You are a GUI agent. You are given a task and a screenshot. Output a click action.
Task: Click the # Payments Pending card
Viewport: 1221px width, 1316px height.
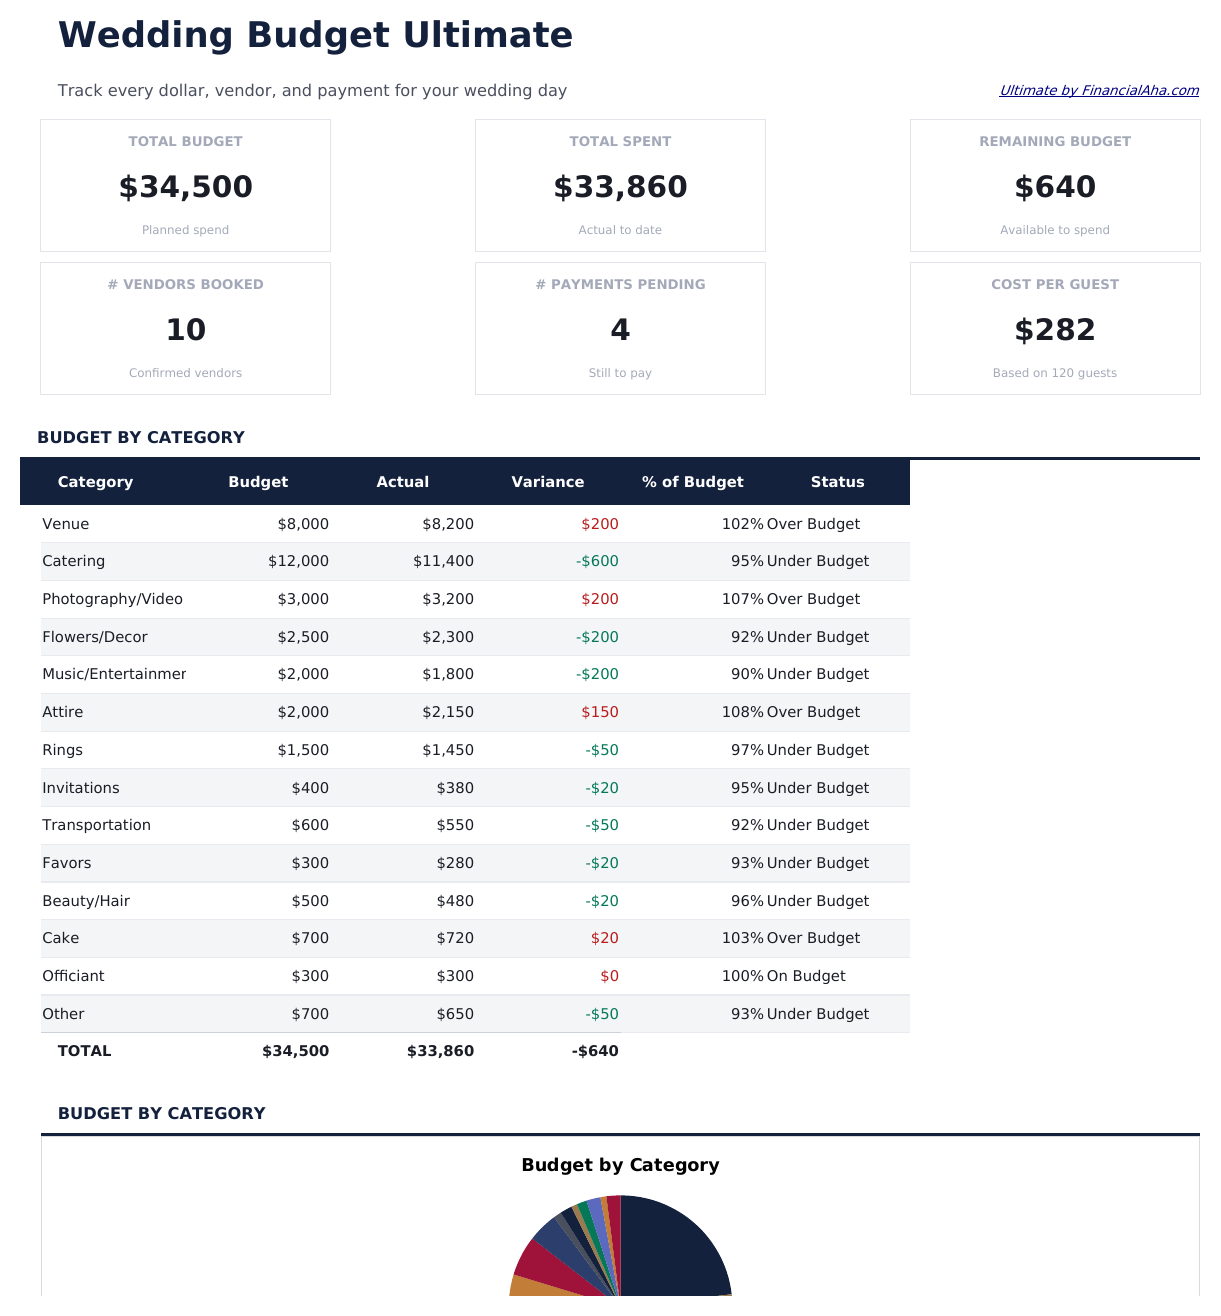tap(620, 328)
